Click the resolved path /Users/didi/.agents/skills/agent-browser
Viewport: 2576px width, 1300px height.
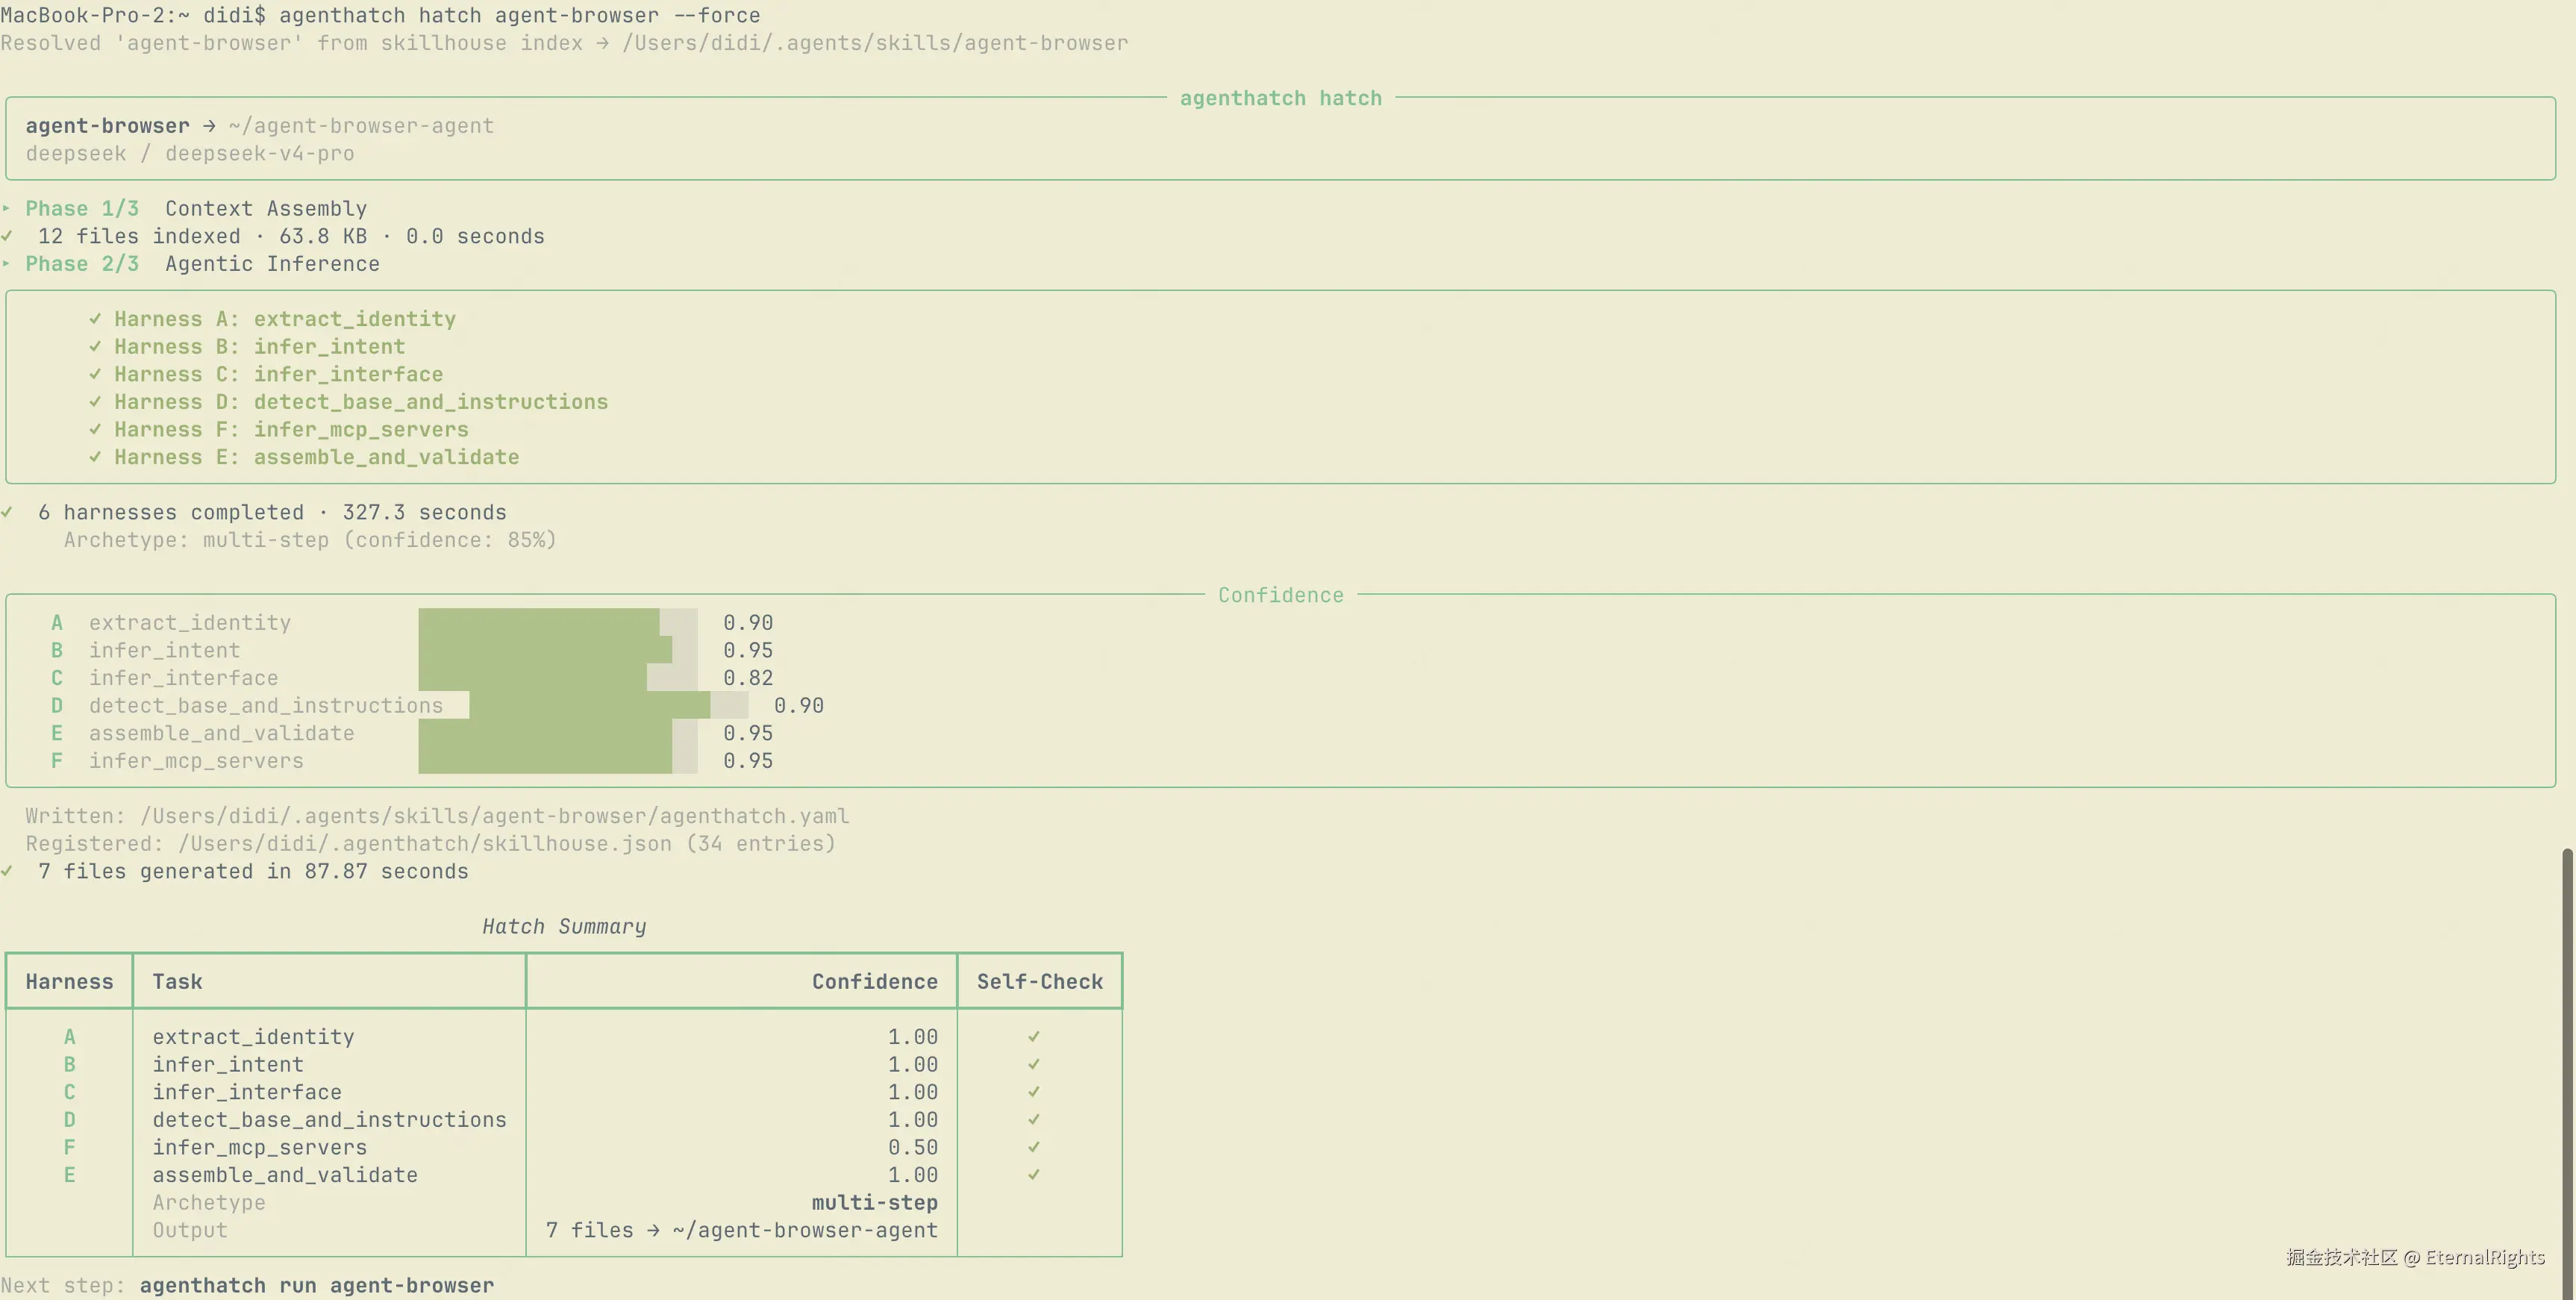tap(875, 43)
